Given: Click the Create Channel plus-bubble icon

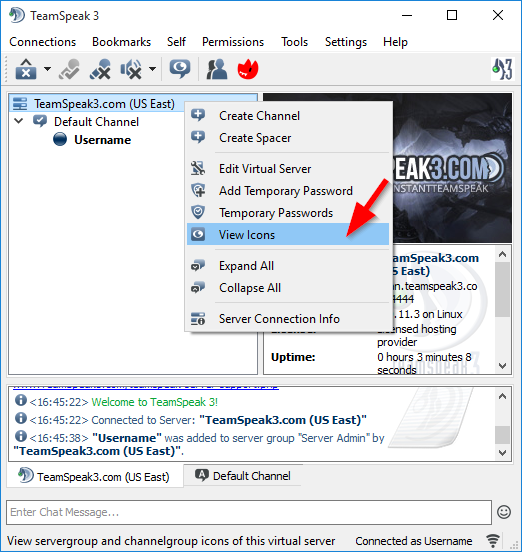Looking at the screenshot, I should coord(198,115).
